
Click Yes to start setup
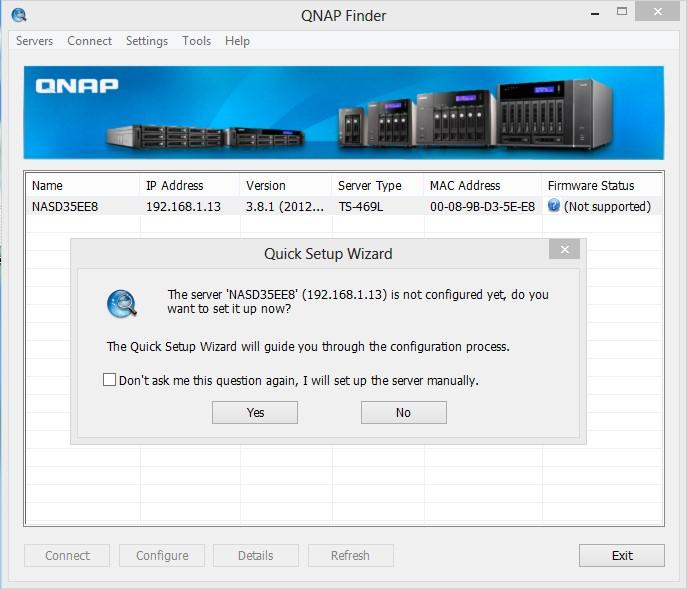[x=255, y=412]
